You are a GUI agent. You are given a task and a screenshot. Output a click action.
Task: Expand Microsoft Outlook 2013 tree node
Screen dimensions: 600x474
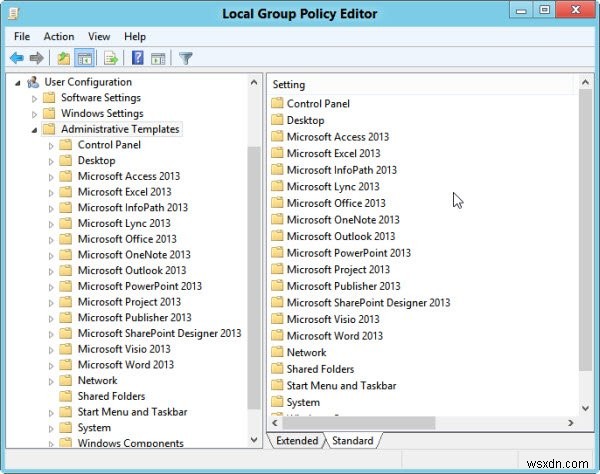(51, 271)
